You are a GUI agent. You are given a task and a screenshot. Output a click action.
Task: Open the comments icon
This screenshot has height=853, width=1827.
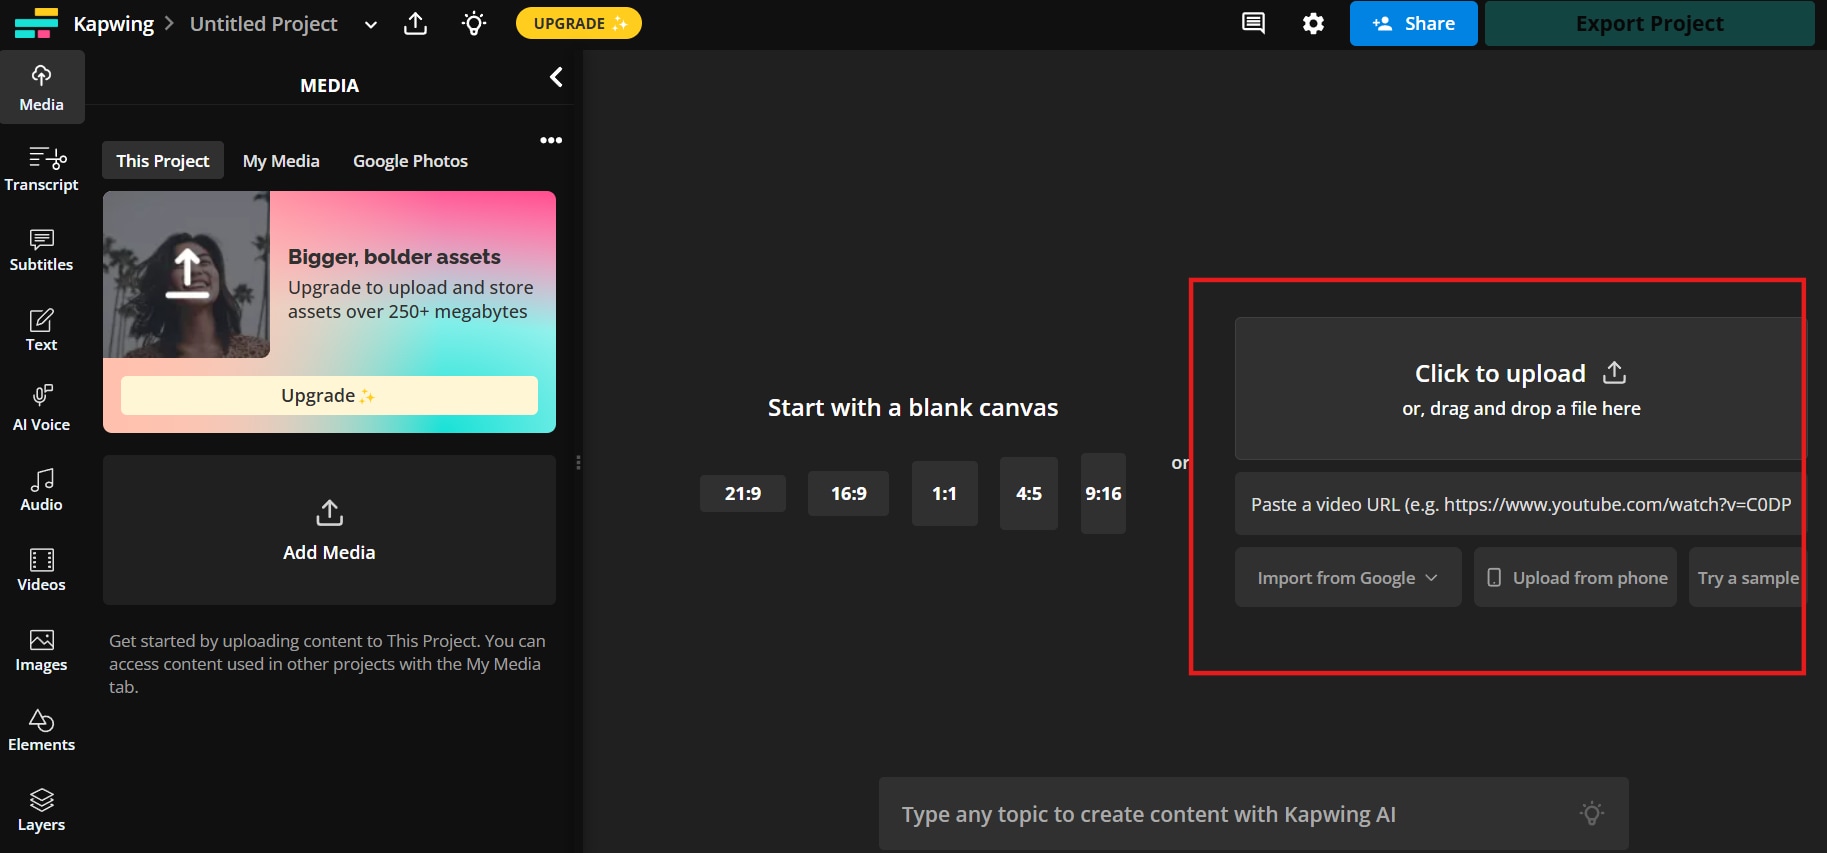coord(1253,23)
